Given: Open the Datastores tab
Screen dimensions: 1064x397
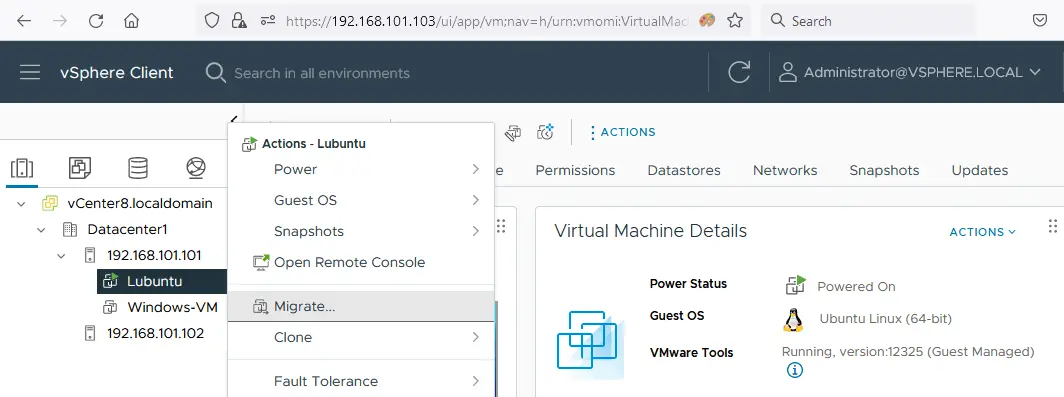Looking at the screenshot, I should pyautogui.click(x=684, y=170).
